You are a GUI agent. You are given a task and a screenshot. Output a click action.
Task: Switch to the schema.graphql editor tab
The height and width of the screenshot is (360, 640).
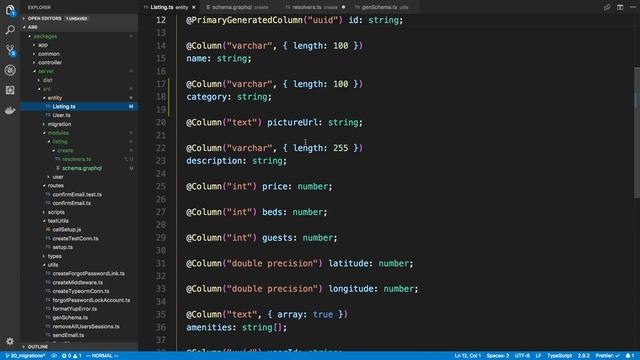pyautogui.click(x=238, y=7)
